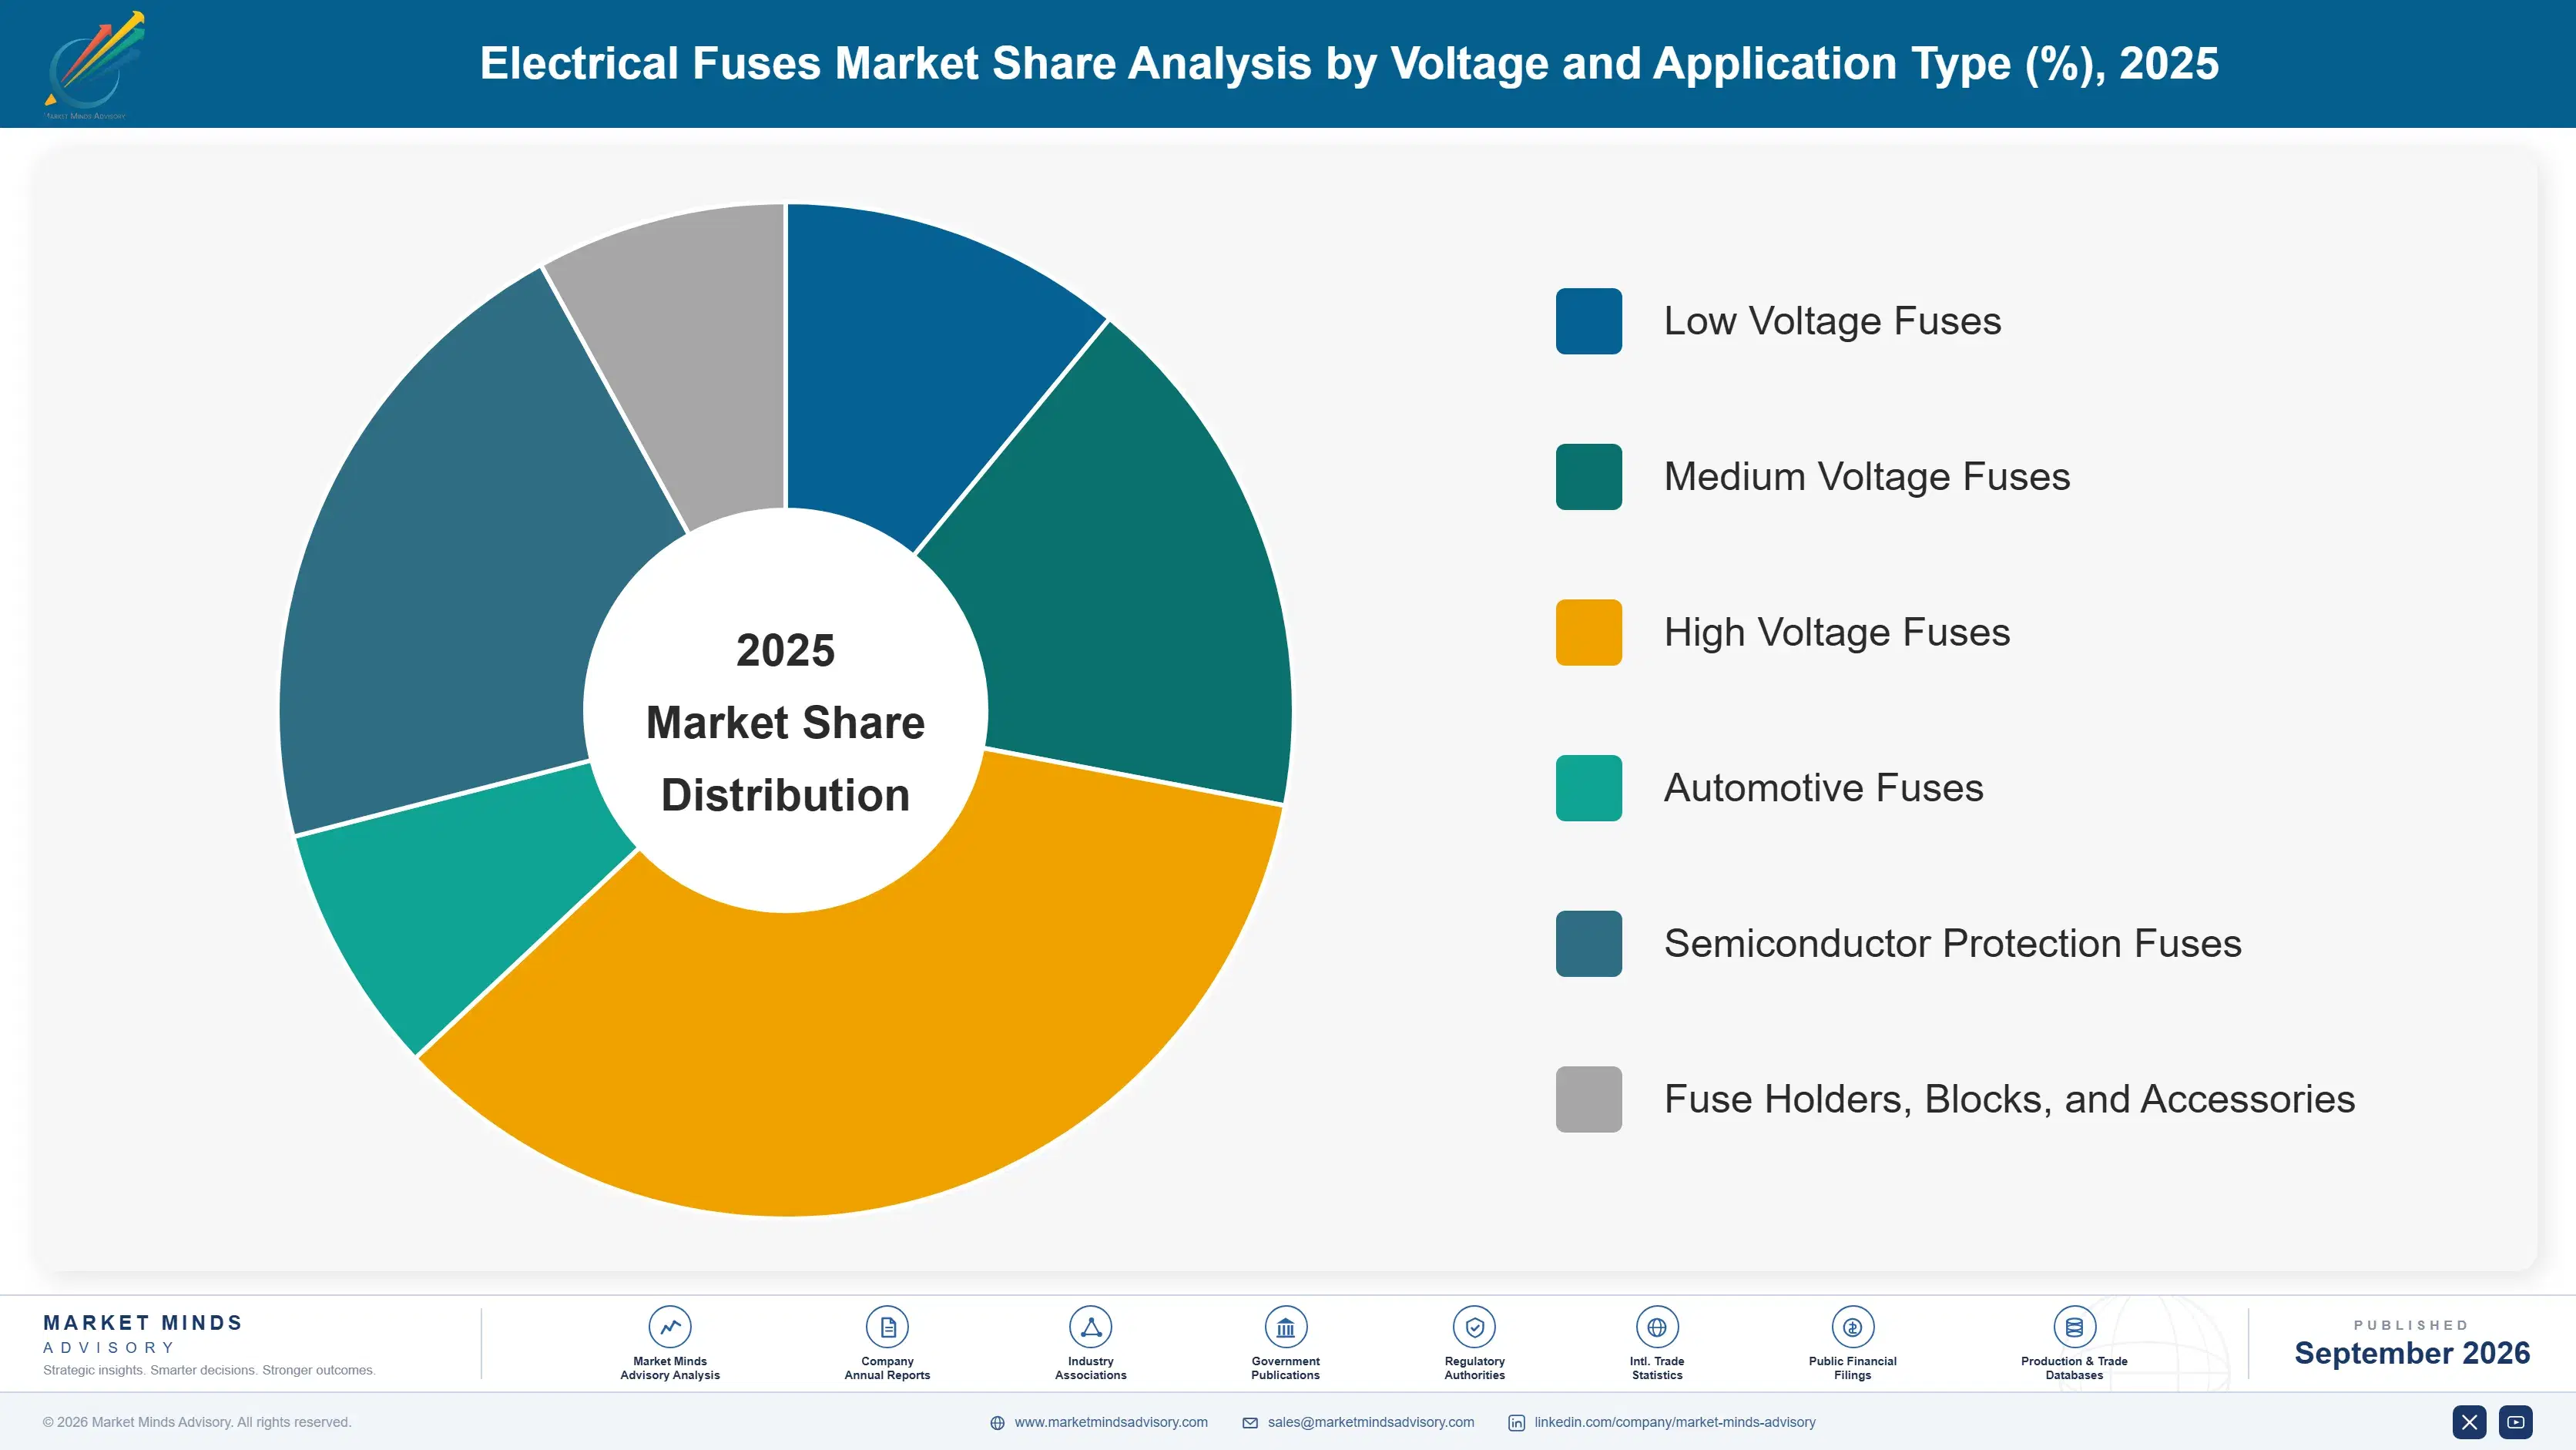Click the X social media icon
This screenshot has height=1450, width=2576.
click(x=2469, y=1422)
